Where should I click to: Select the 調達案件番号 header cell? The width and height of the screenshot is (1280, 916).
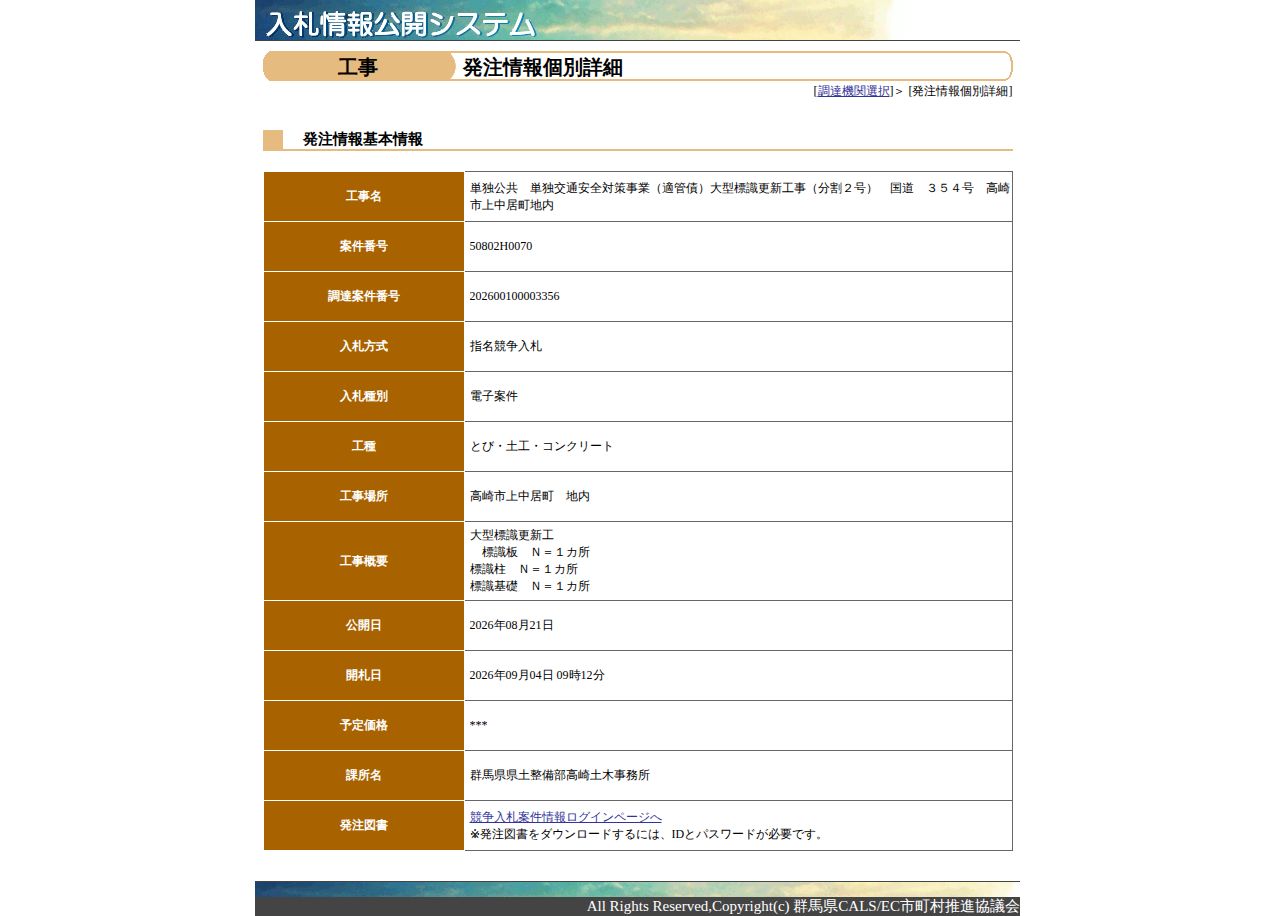pos(364,296)
